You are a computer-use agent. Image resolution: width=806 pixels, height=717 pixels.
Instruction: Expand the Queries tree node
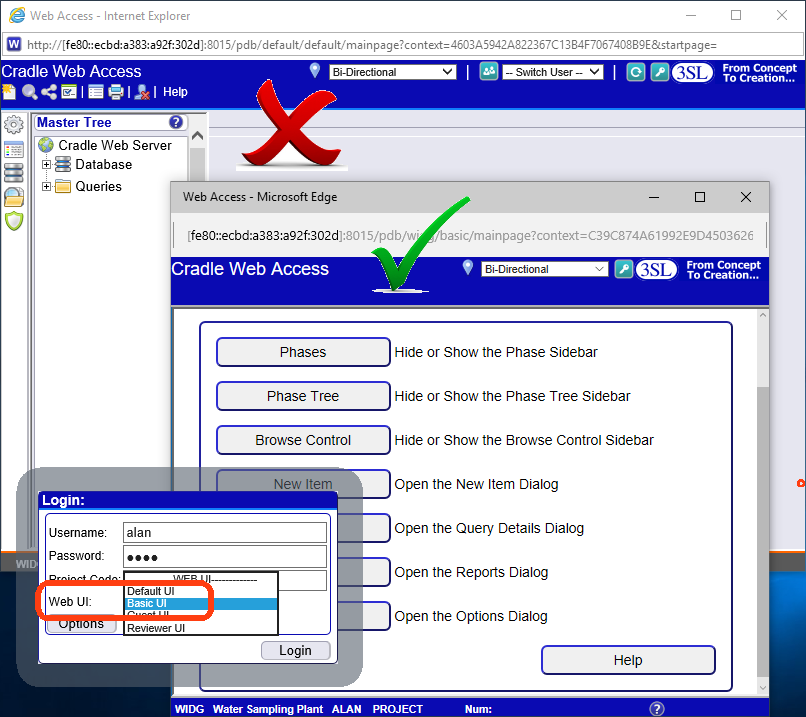[x=46, y=186]
